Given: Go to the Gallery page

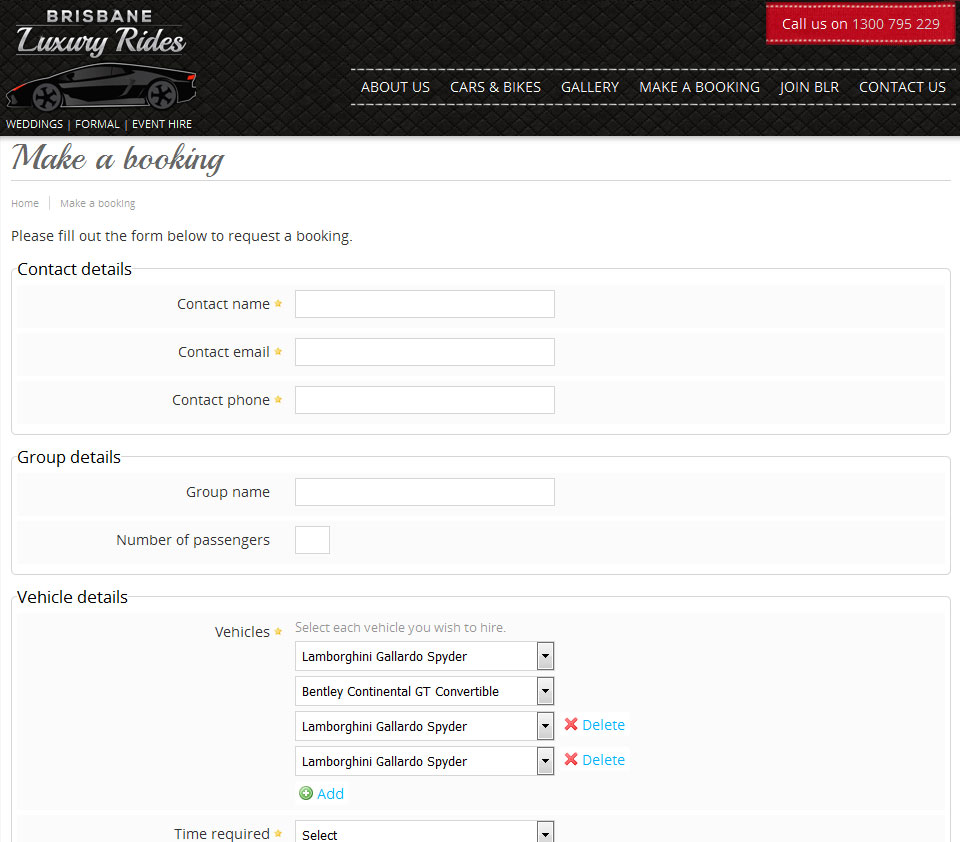Looking at the screenshot, I should pyautogui.click(x=590, y=87).
